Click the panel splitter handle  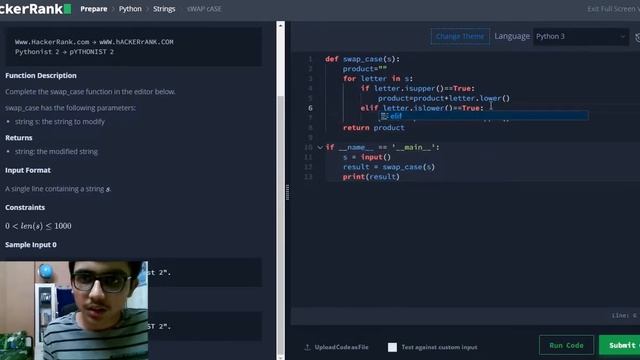[x=287, y=192]
